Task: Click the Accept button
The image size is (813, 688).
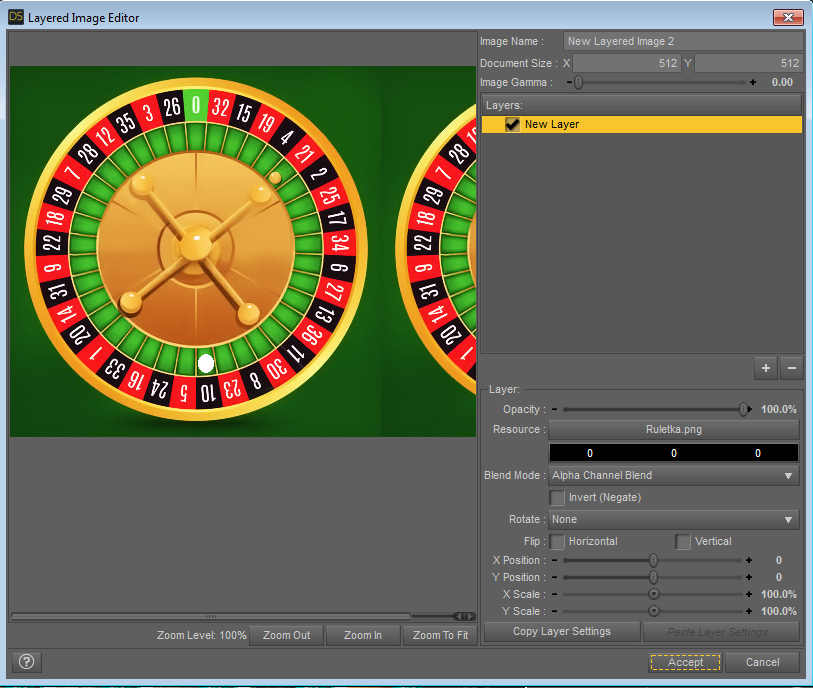Action: pos(685,662)
